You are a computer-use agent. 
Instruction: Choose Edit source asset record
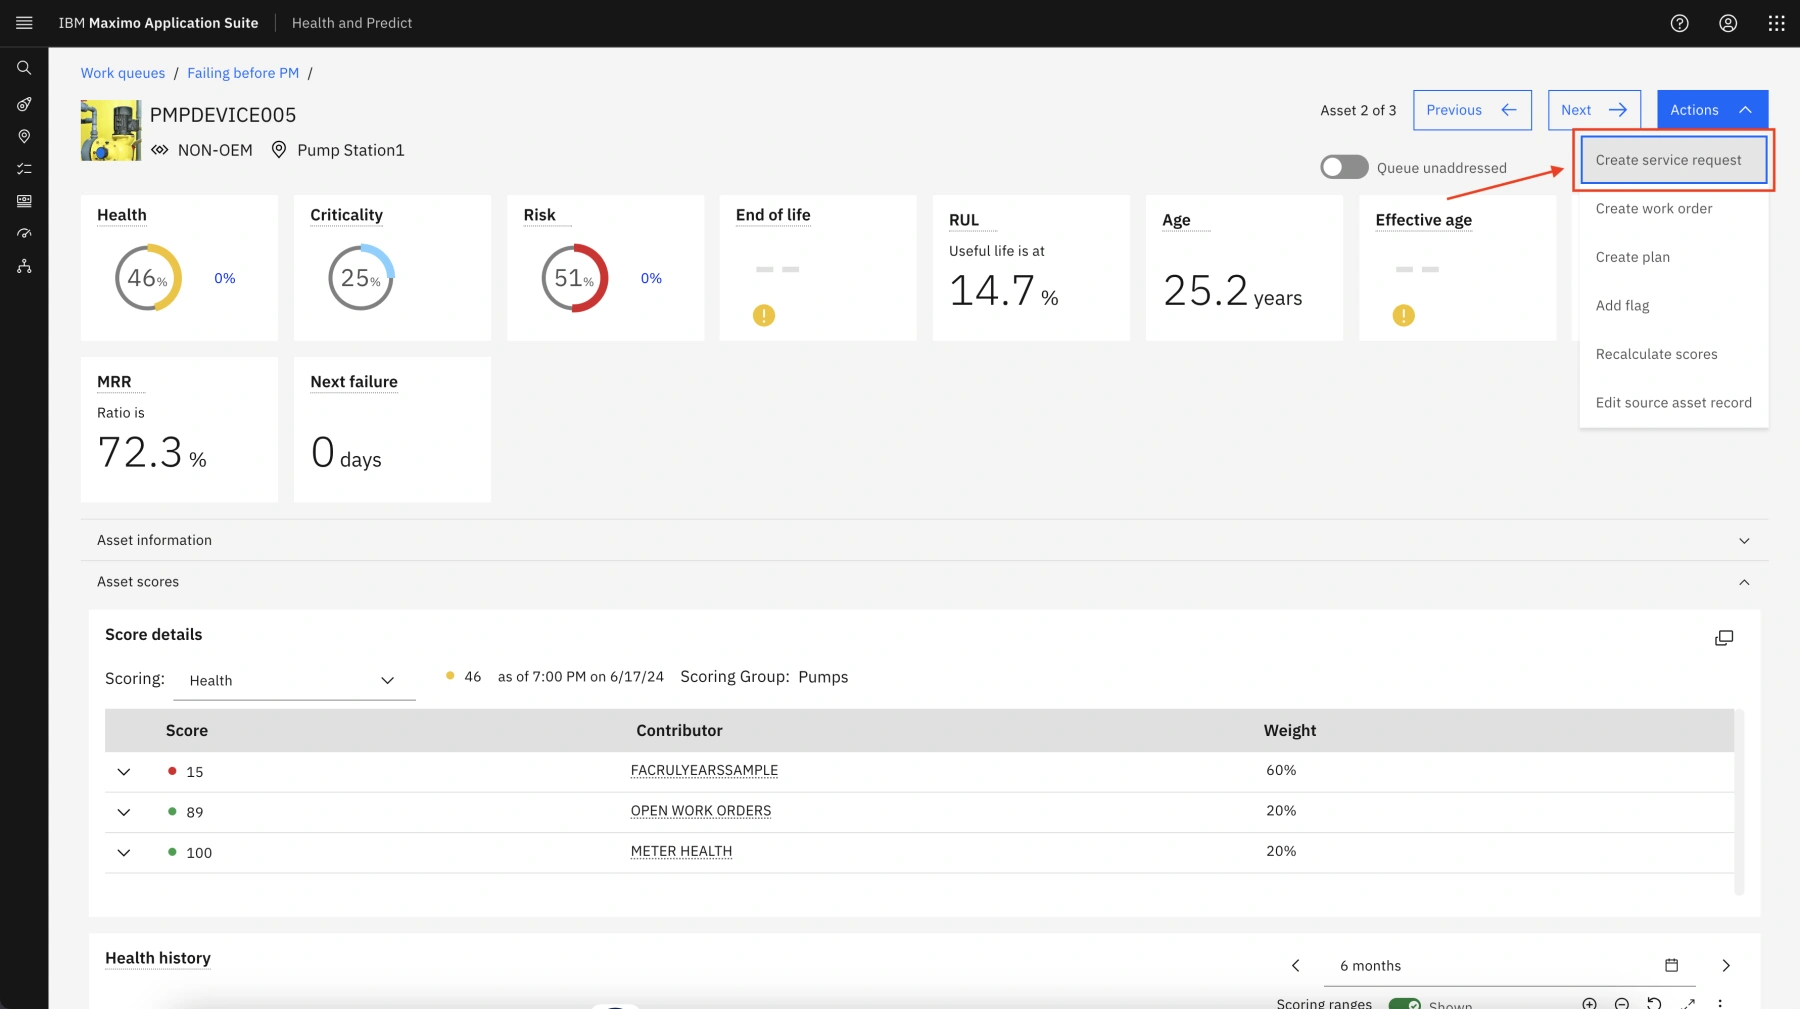click(x=1674, y=402)
